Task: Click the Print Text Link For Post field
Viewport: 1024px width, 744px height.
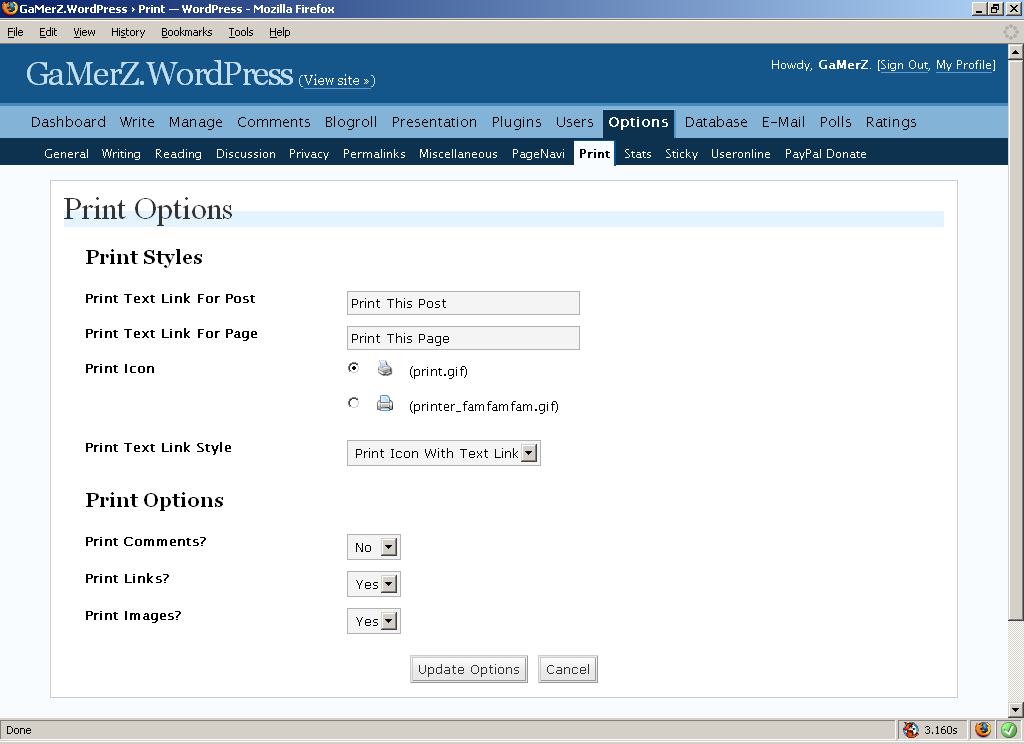Action: (x=463, y=303)
